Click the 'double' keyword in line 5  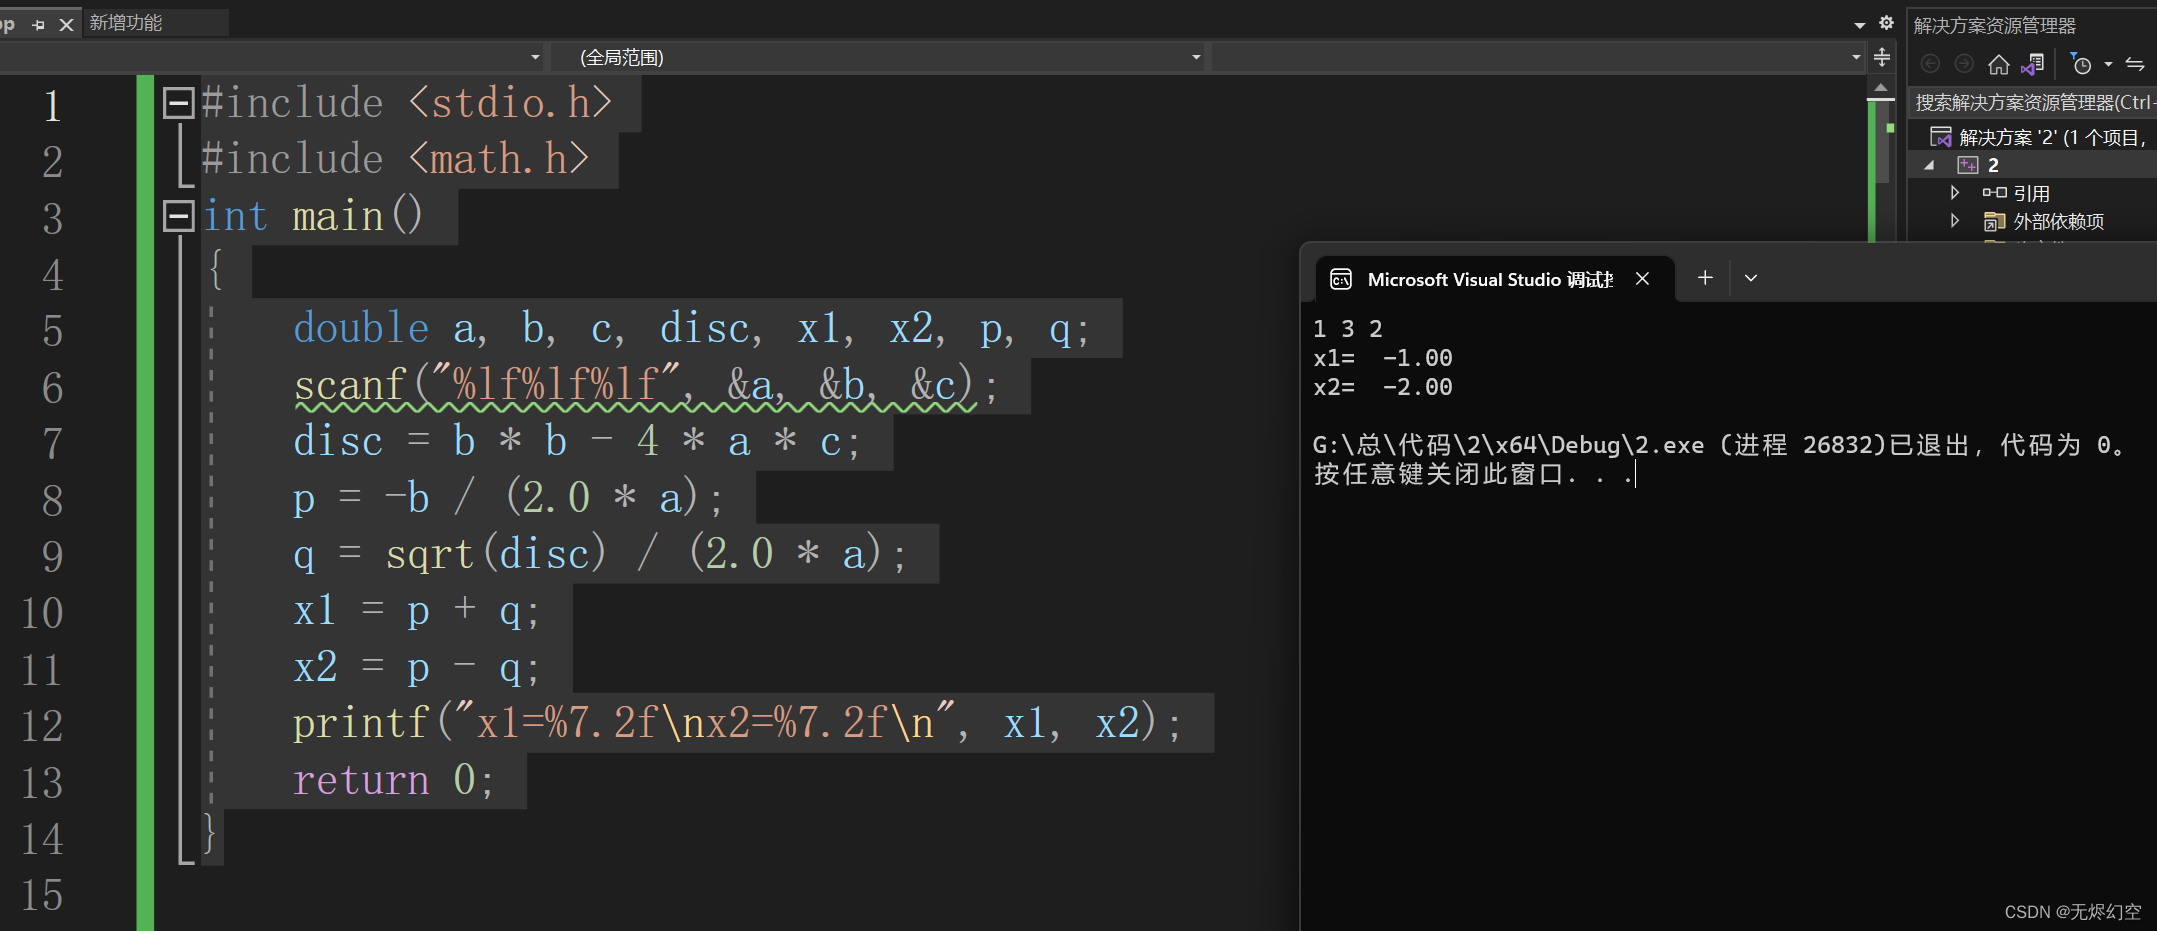pyautogui.click(x=361, y=328)
